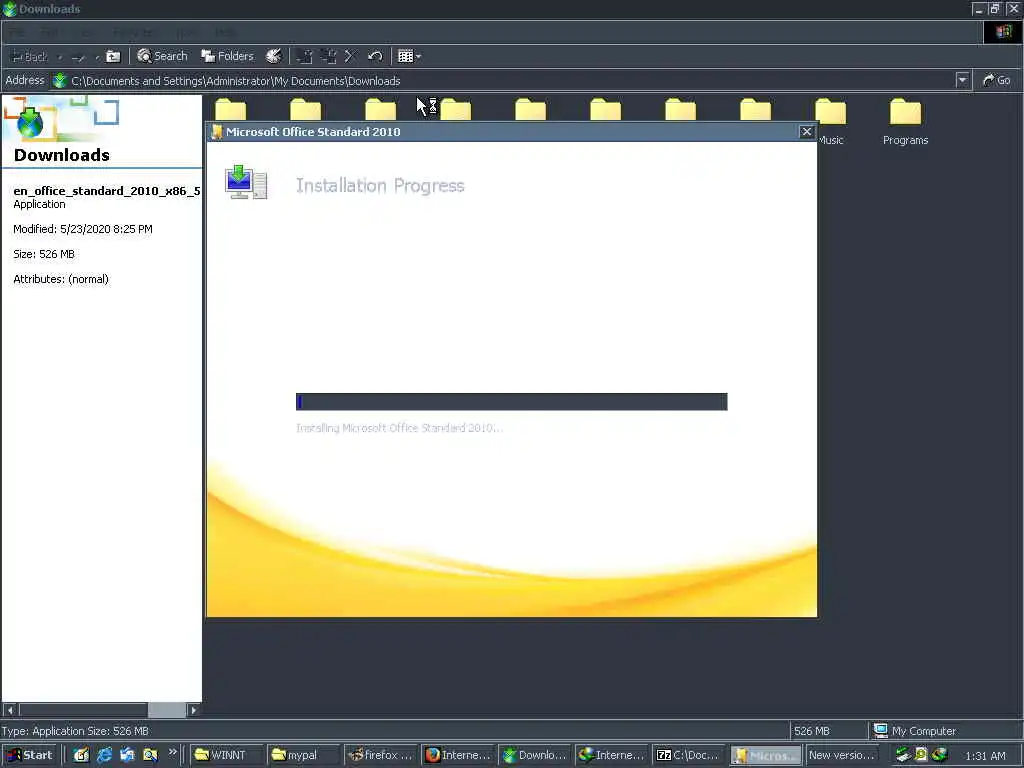
Task: Click the 'Modified: 5/23/2020 8:25 PM' text
Action: pos(83,229)
